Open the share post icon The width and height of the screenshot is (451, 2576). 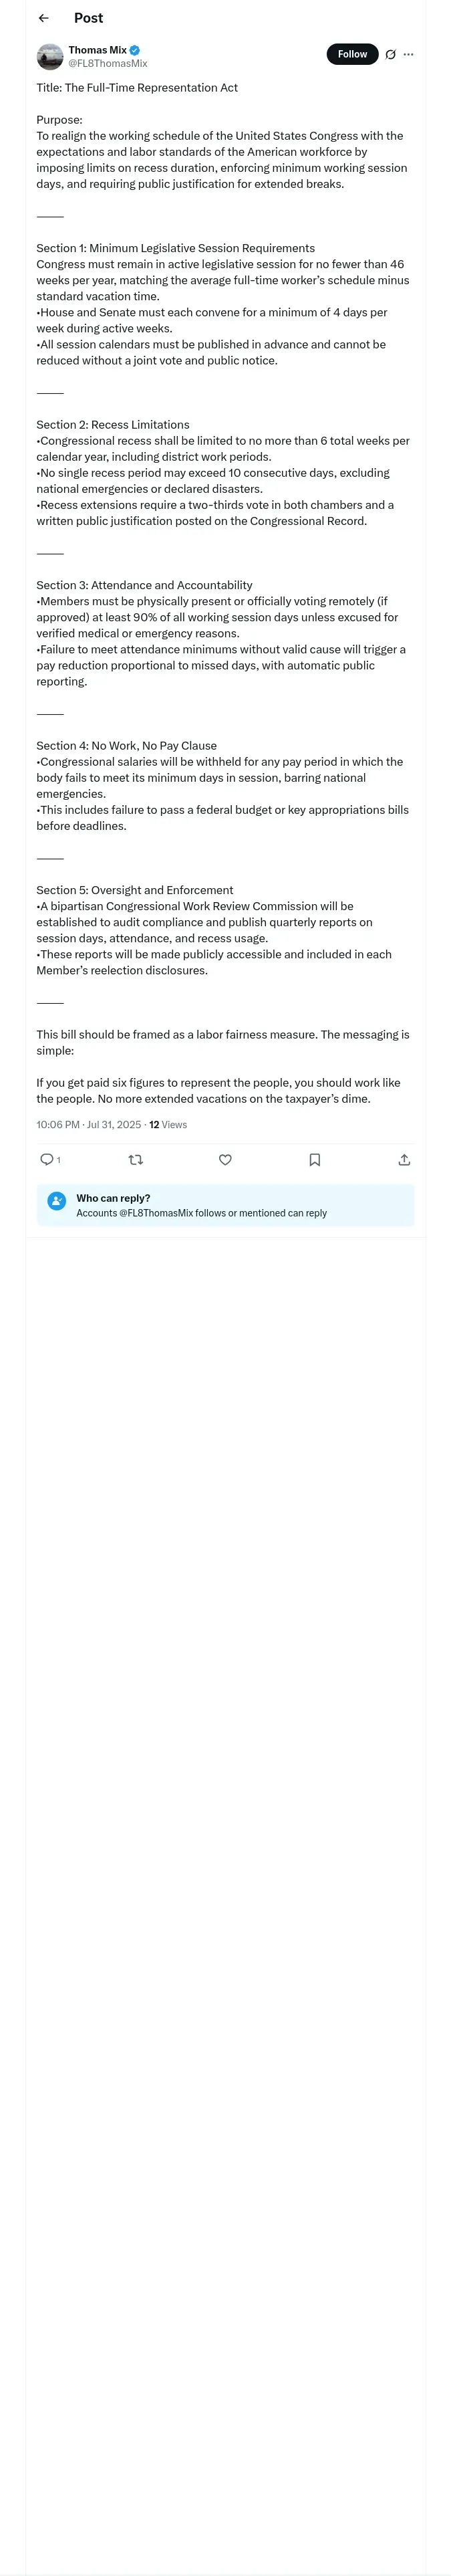(404, 1159)
